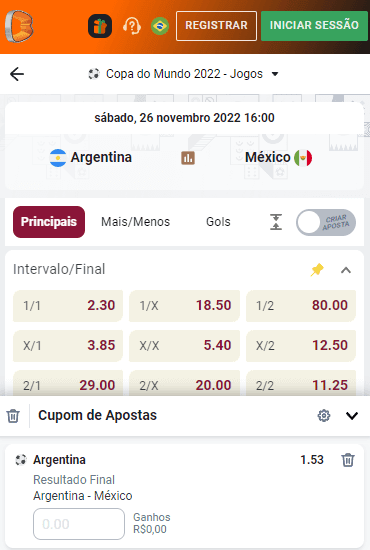
Task: Select the X/X odds 5.40
Action: 184,346
